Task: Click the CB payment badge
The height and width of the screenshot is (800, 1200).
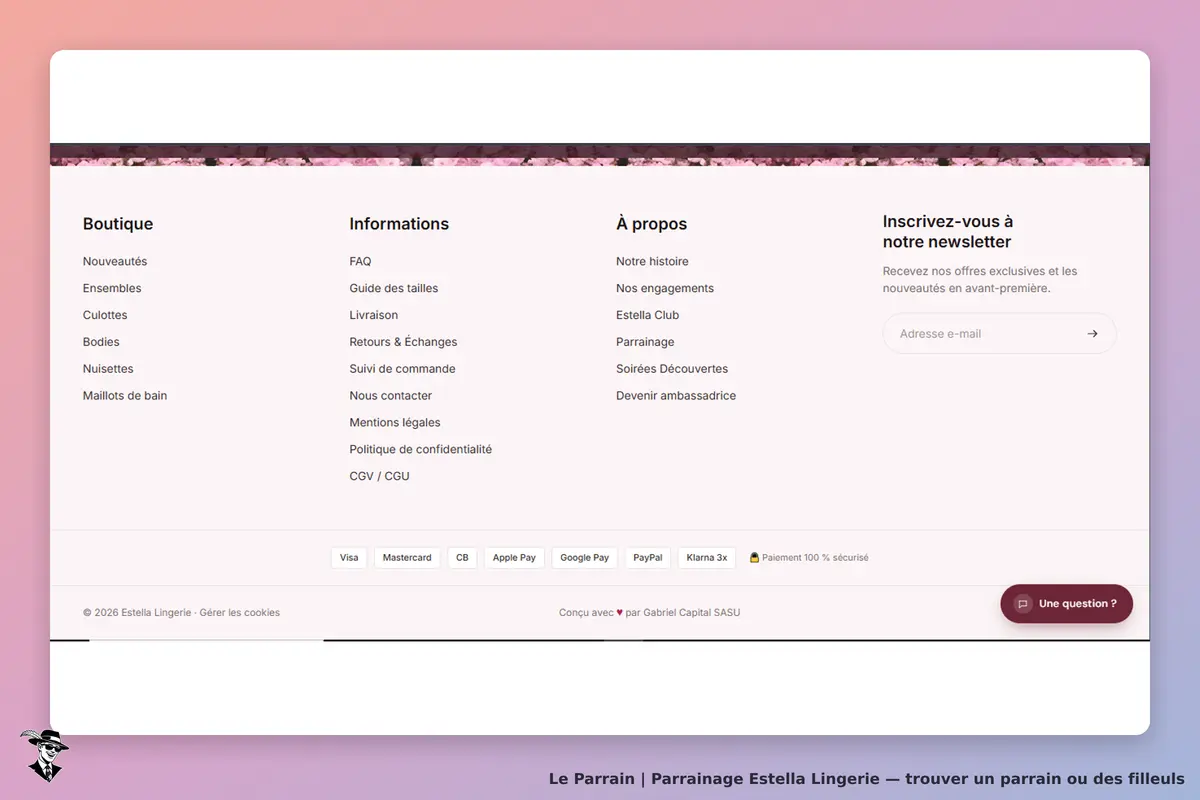Action: tap(462, 558)
